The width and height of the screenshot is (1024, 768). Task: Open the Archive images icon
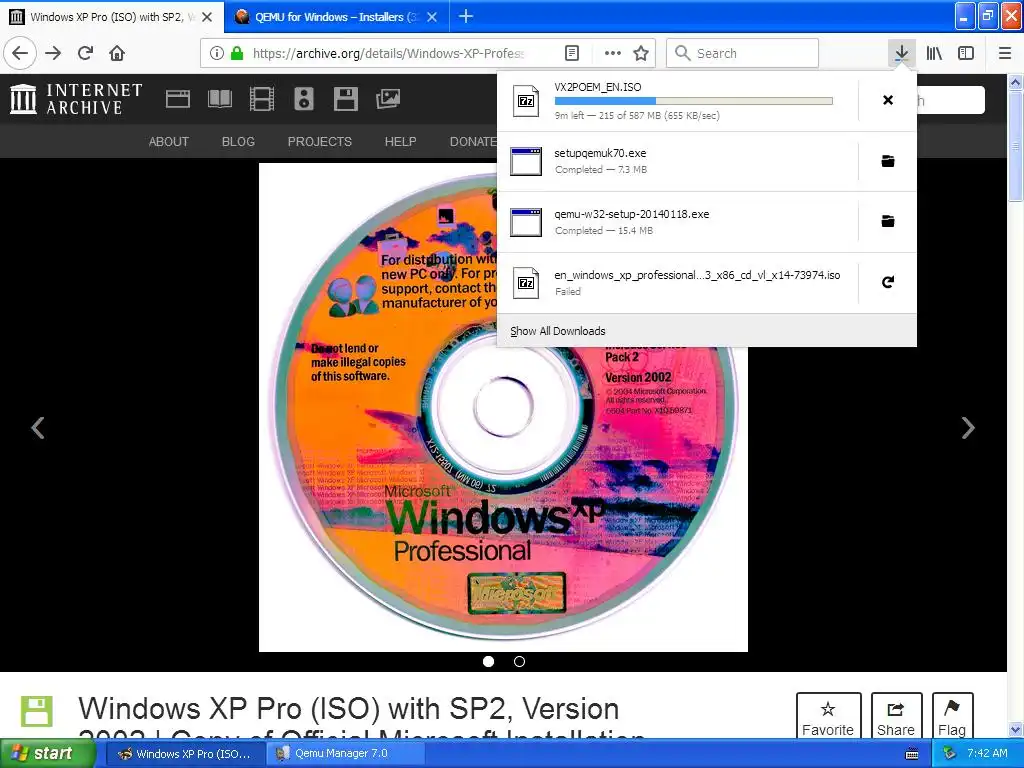coord(388,99)
